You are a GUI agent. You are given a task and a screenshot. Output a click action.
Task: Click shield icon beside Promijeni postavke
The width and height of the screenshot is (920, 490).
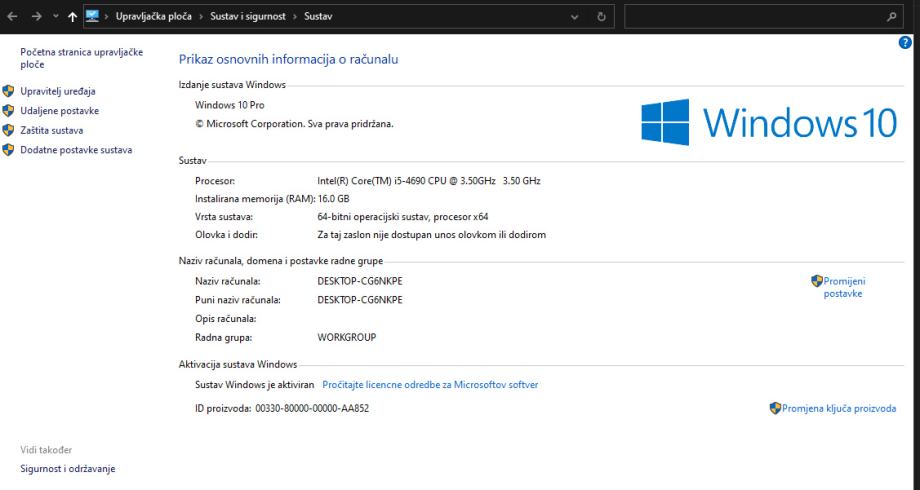tap(817, 281)
